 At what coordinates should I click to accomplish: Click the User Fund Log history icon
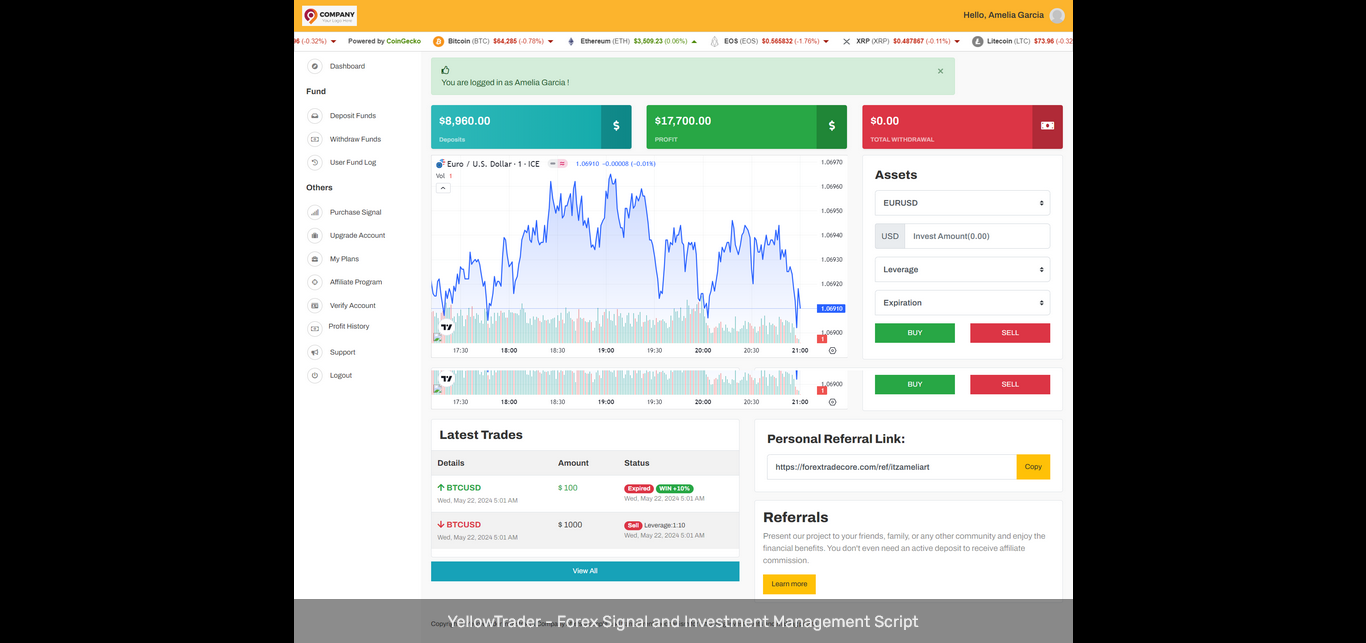[315, 162]
